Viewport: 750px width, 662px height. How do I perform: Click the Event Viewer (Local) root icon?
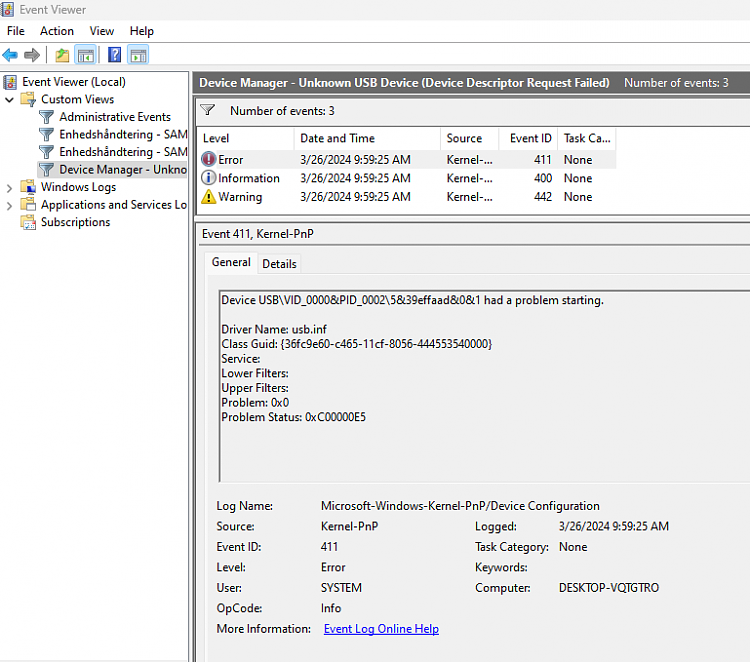pos(11,82)
